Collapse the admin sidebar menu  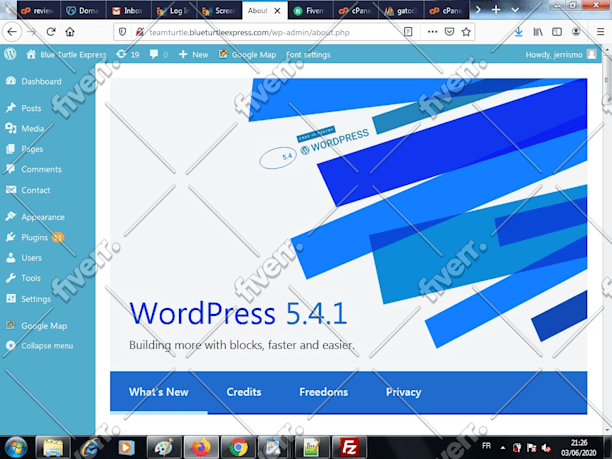pos(47,346)
